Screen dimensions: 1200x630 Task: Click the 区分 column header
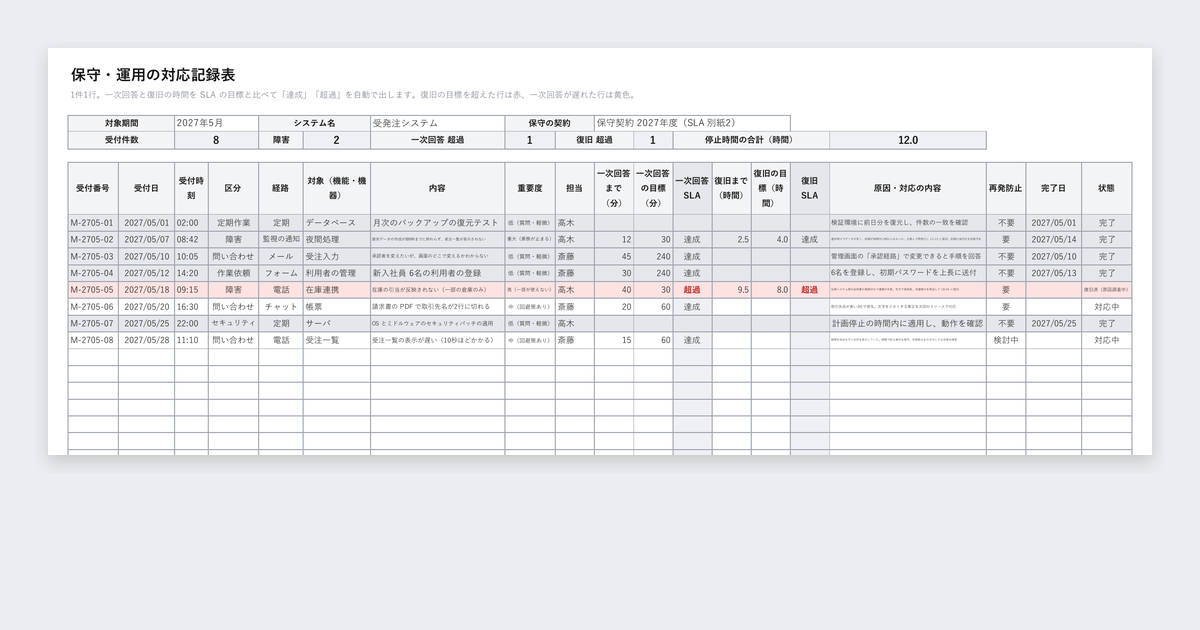point(234,188)
